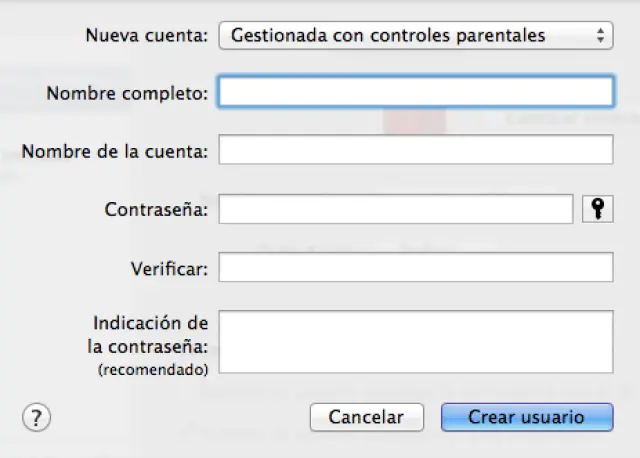
Task: Click the 'Contraseña:' label text
Action: (x=156, y=210)
